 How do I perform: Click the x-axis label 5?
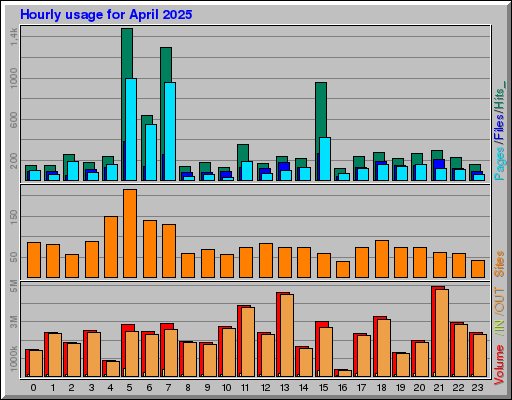(x=129, y=388)
